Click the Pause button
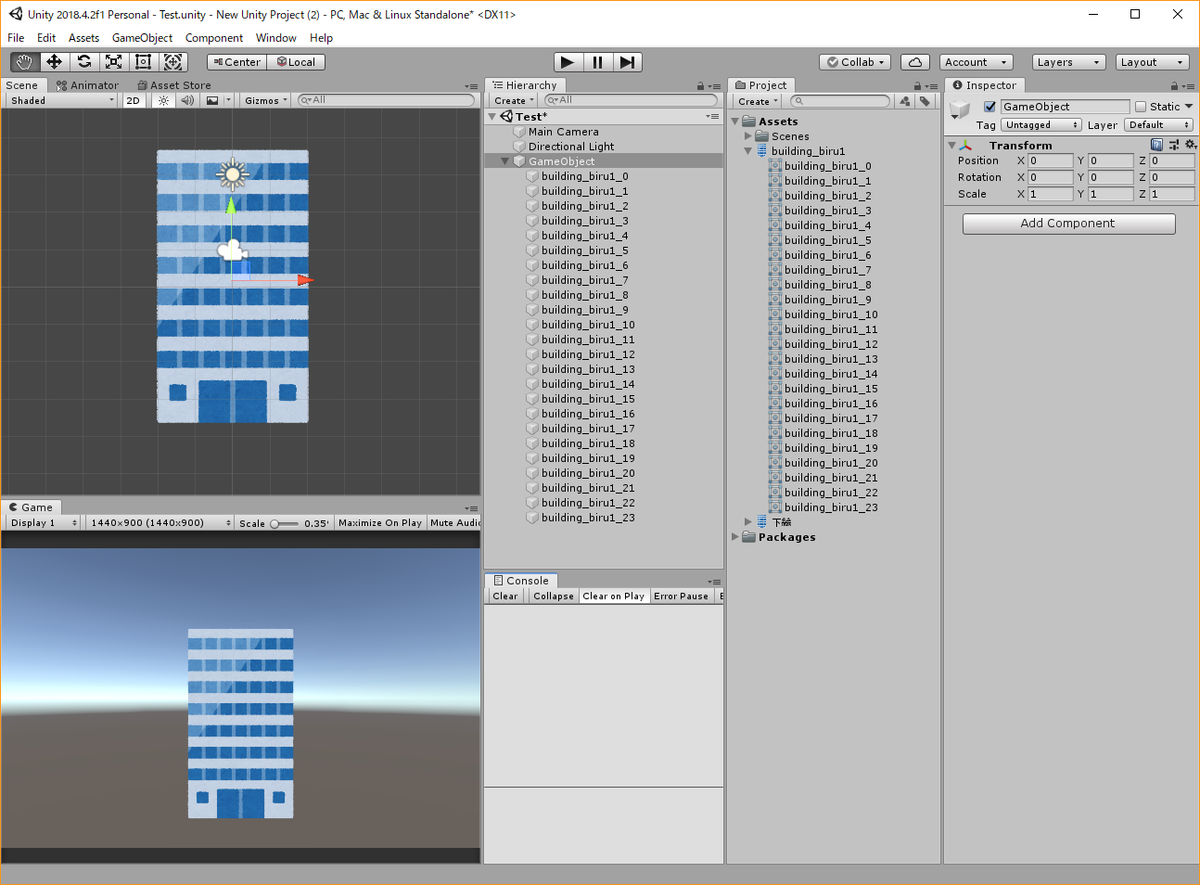This screenshot has width=1200, height=885. [598, 62]
